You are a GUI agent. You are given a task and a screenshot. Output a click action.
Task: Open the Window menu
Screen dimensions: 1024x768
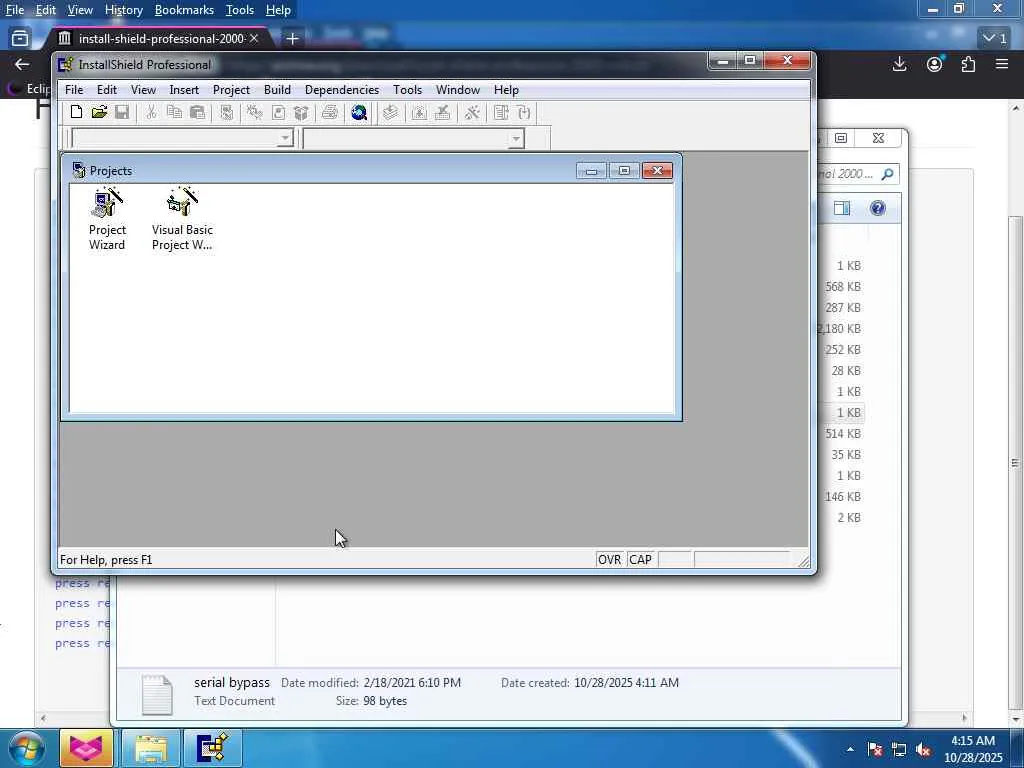pyautogui.click(x=458, y=89)
